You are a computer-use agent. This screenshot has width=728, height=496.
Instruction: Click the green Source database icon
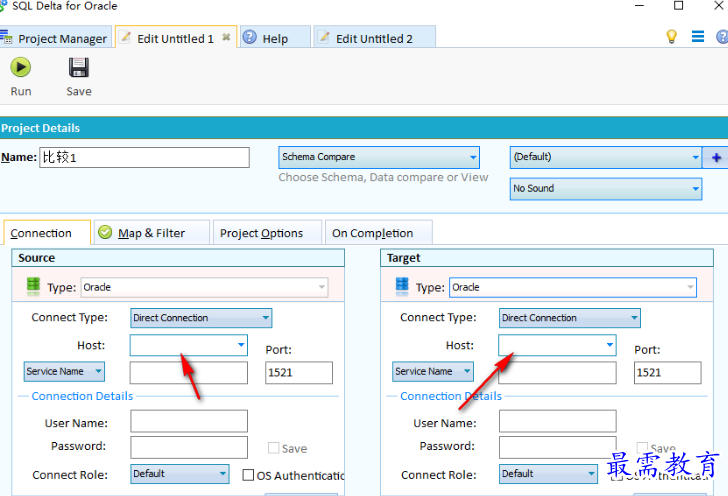[33, 286]
